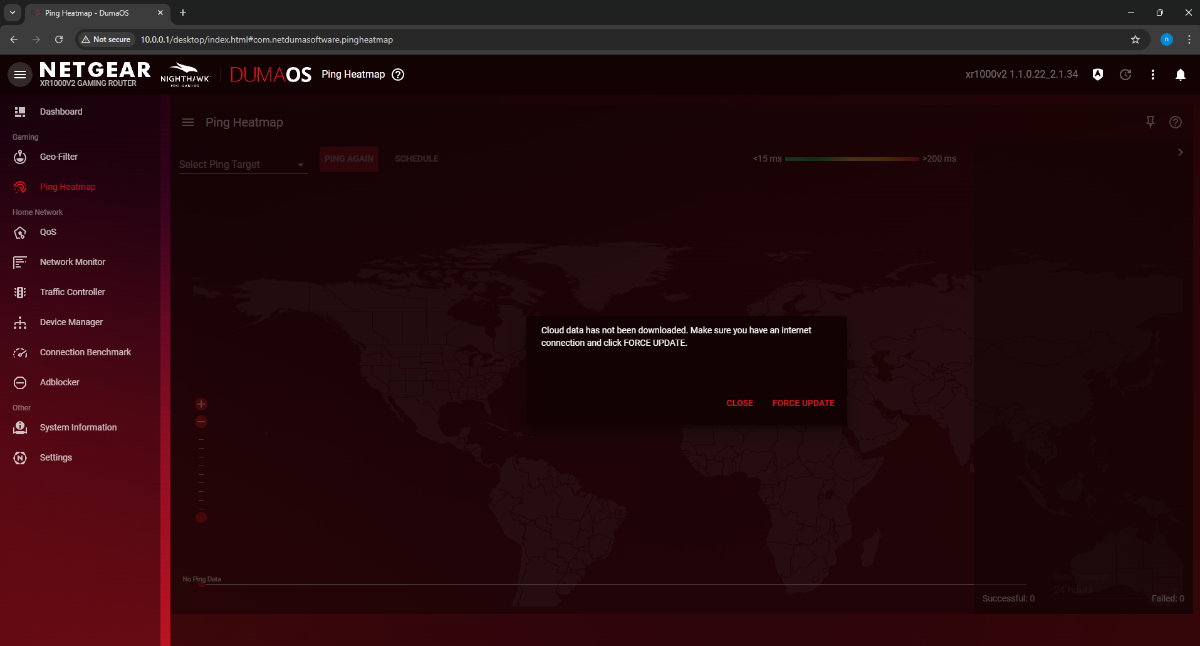Screen dimensions: 1200x646
Task: Click the Ping Heatmap panel menu icon
Action: click(187, 122)
